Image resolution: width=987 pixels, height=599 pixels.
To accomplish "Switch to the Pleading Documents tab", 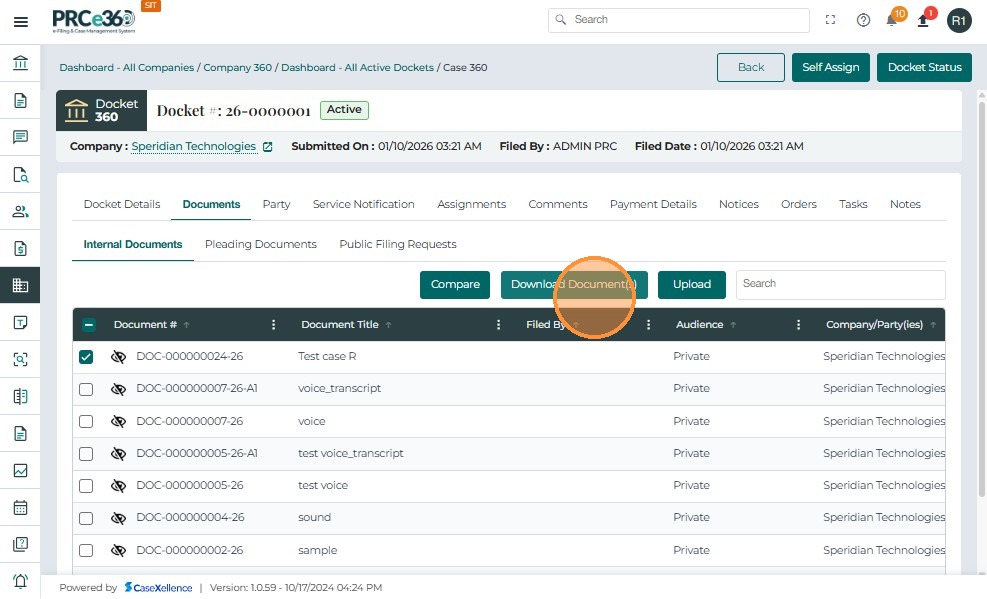I will [x=260, y=244].
